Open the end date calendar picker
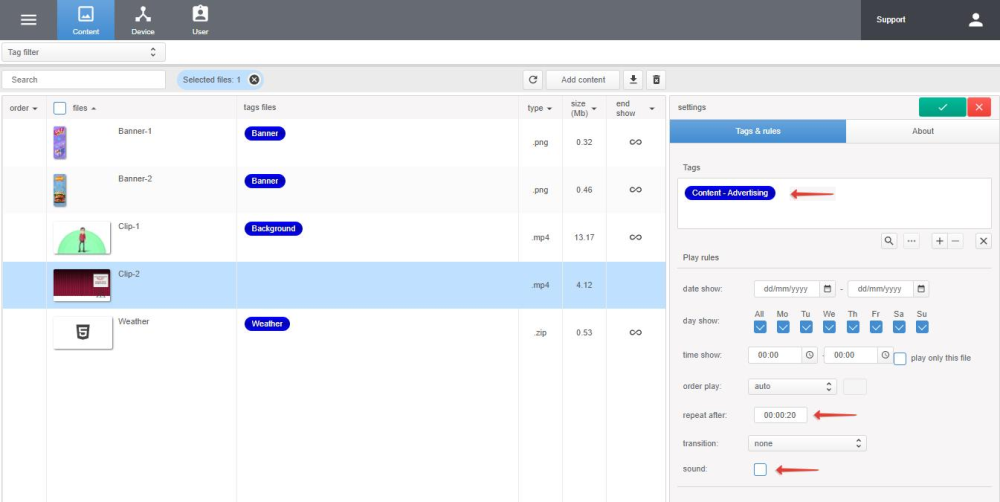The width and height of the screenshot is (1000, 502). coord(921,289)
